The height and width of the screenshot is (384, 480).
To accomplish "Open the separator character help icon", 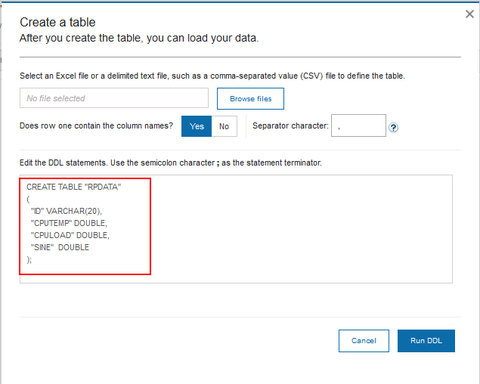I will point(393,127).
